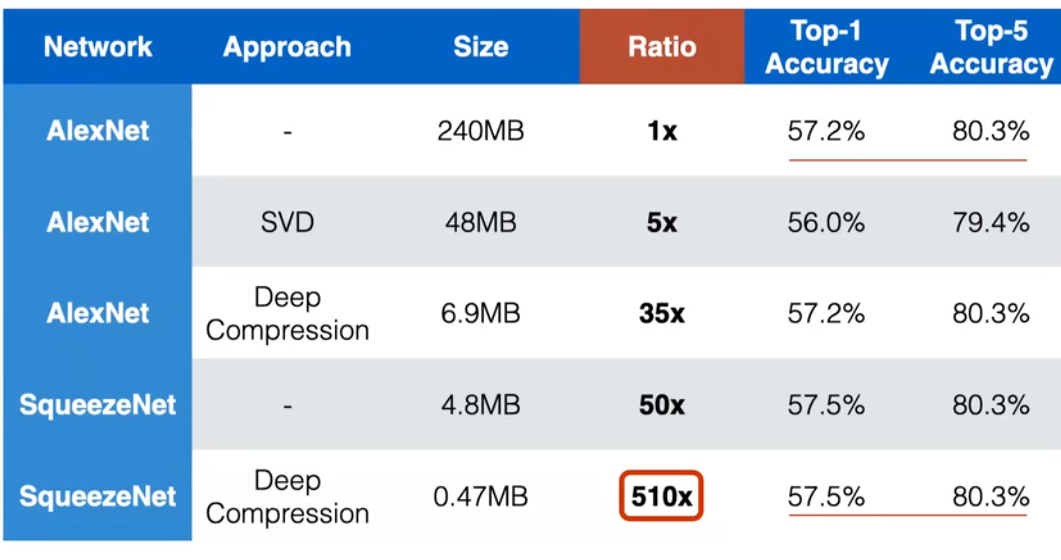Select the 79.4% Top-5 accuracy value
Viewport: 1061px width, 560px height.
click(x=991, y=222)
